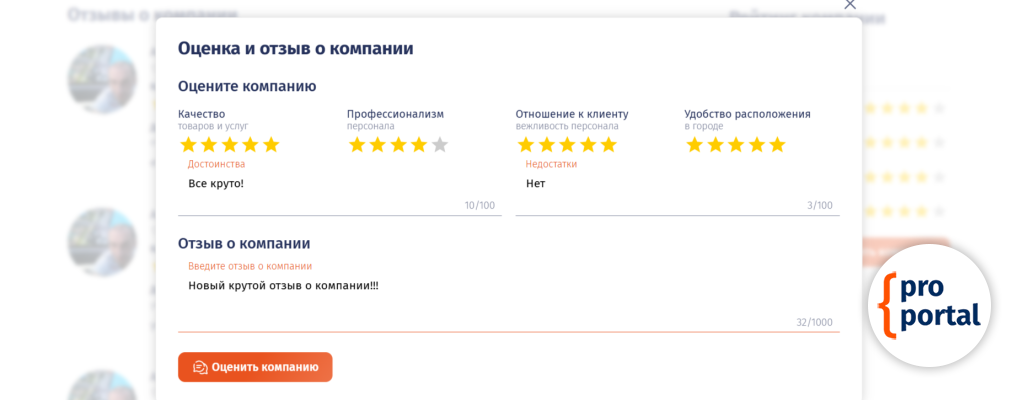Set Качество rating to first star
The height and width of the screenshot is (400, 1024).
click(188, 145)
